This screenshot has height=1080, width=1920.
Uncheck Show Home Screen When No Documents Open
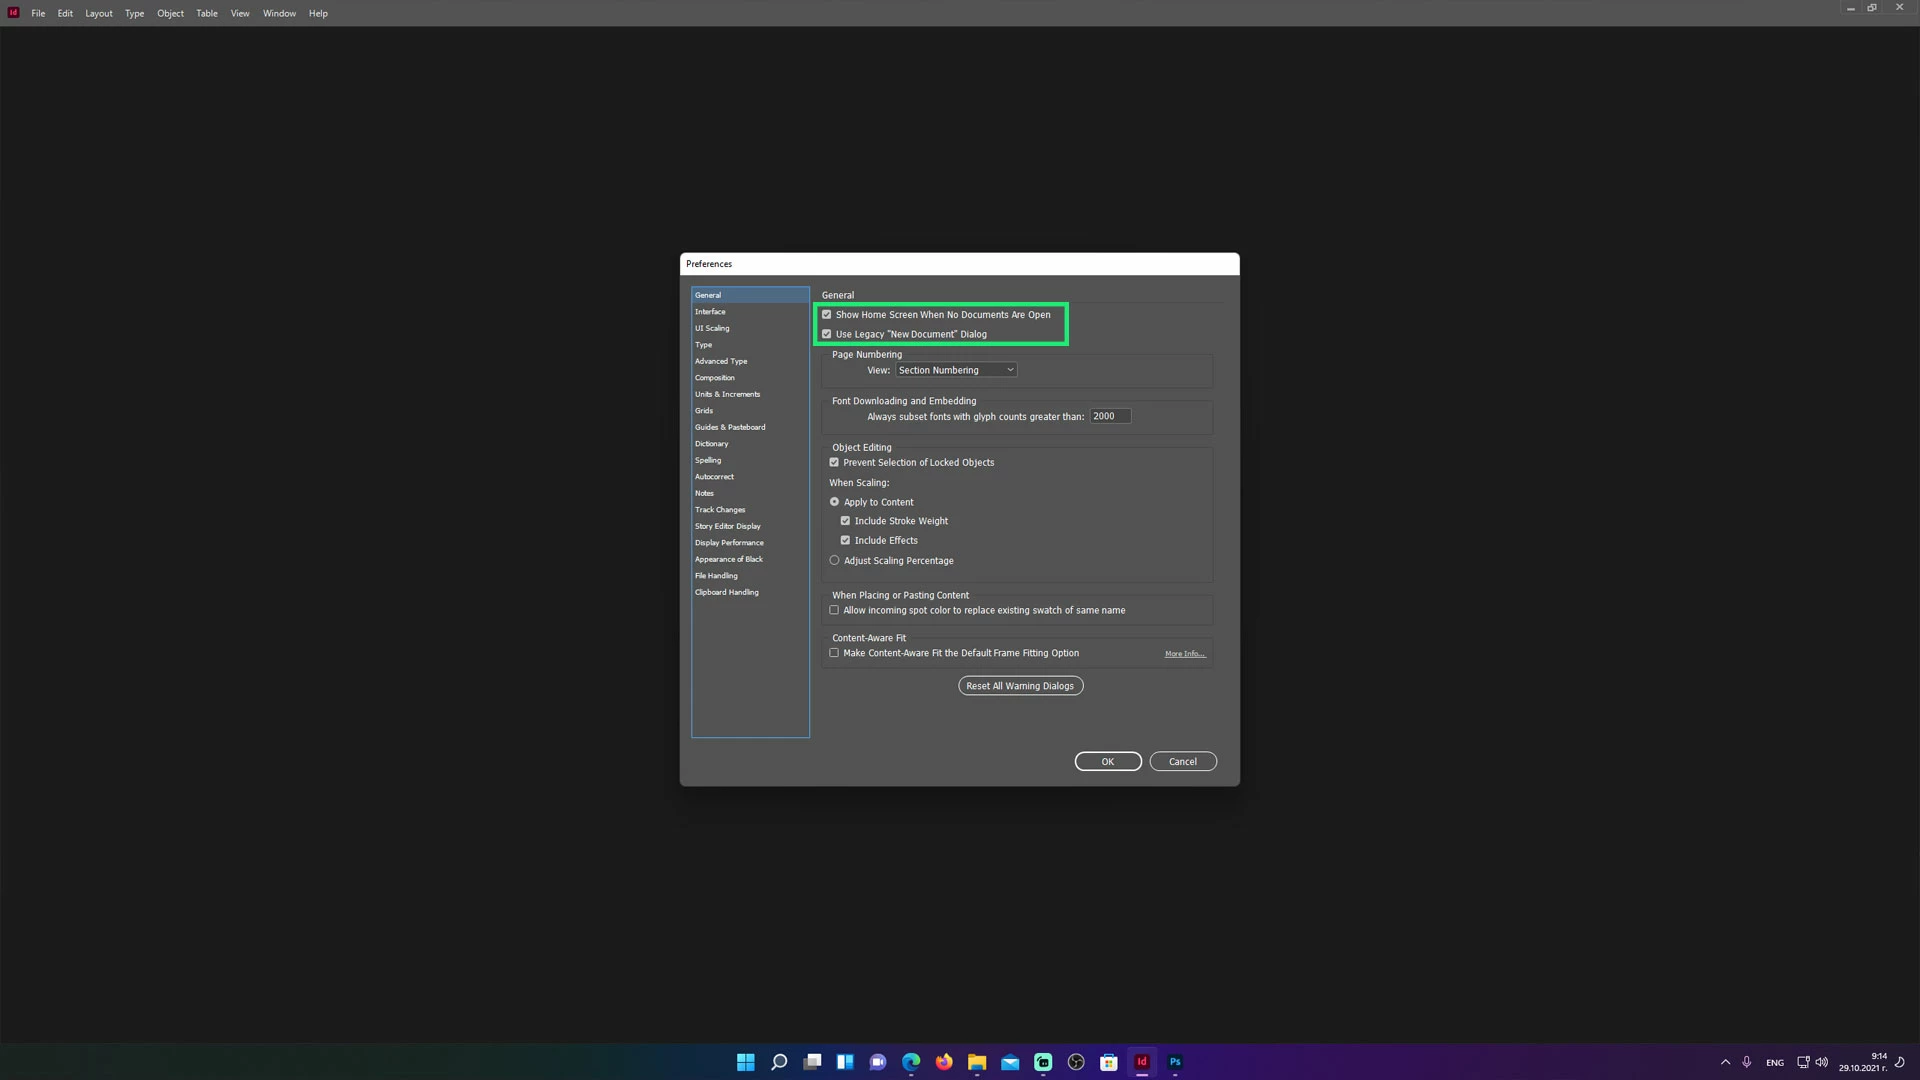click(x=827, y=315)
